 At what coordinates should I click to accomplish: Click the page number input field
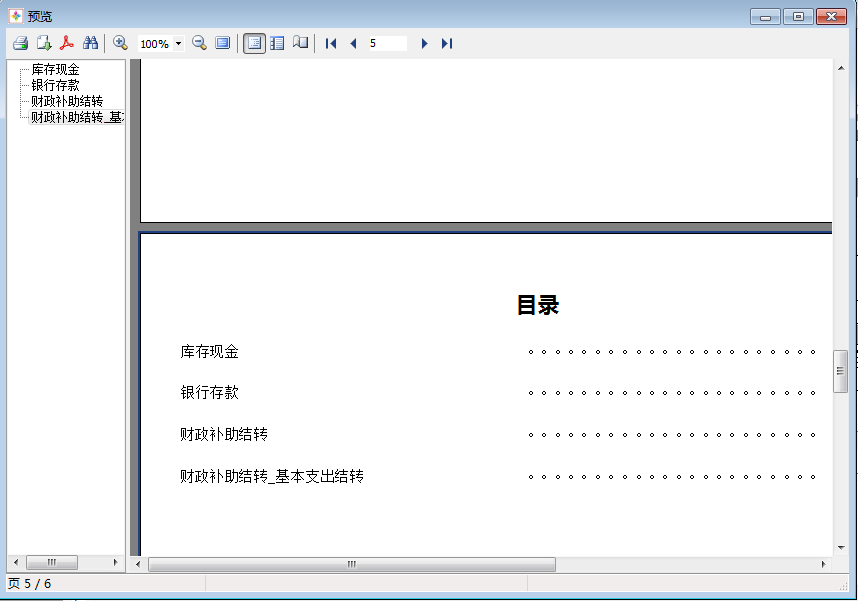coord(387,44)
